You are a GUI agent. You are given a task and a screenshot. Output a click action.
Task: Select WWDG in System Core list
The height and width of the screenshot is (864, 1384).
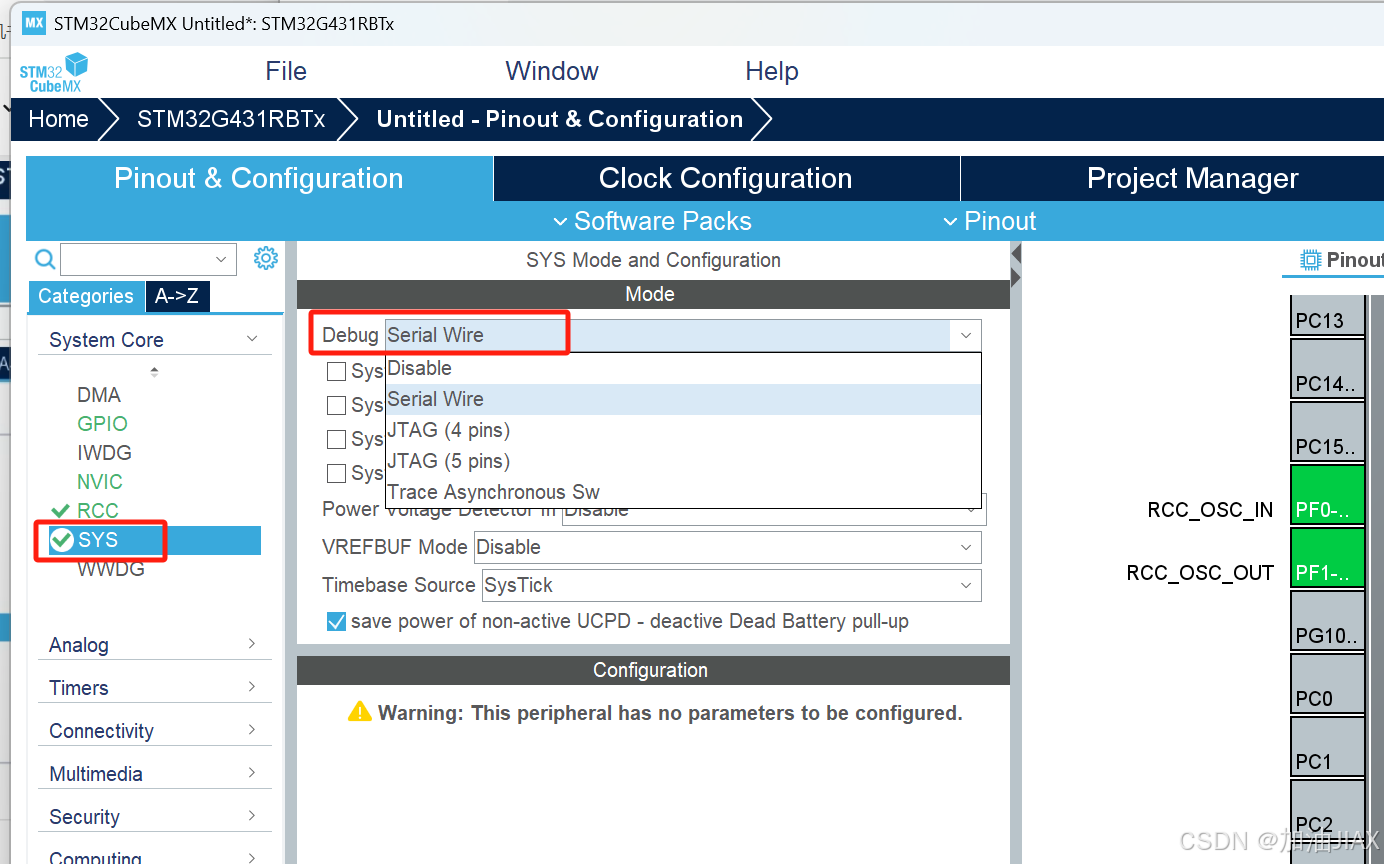(x=111, y=569)
